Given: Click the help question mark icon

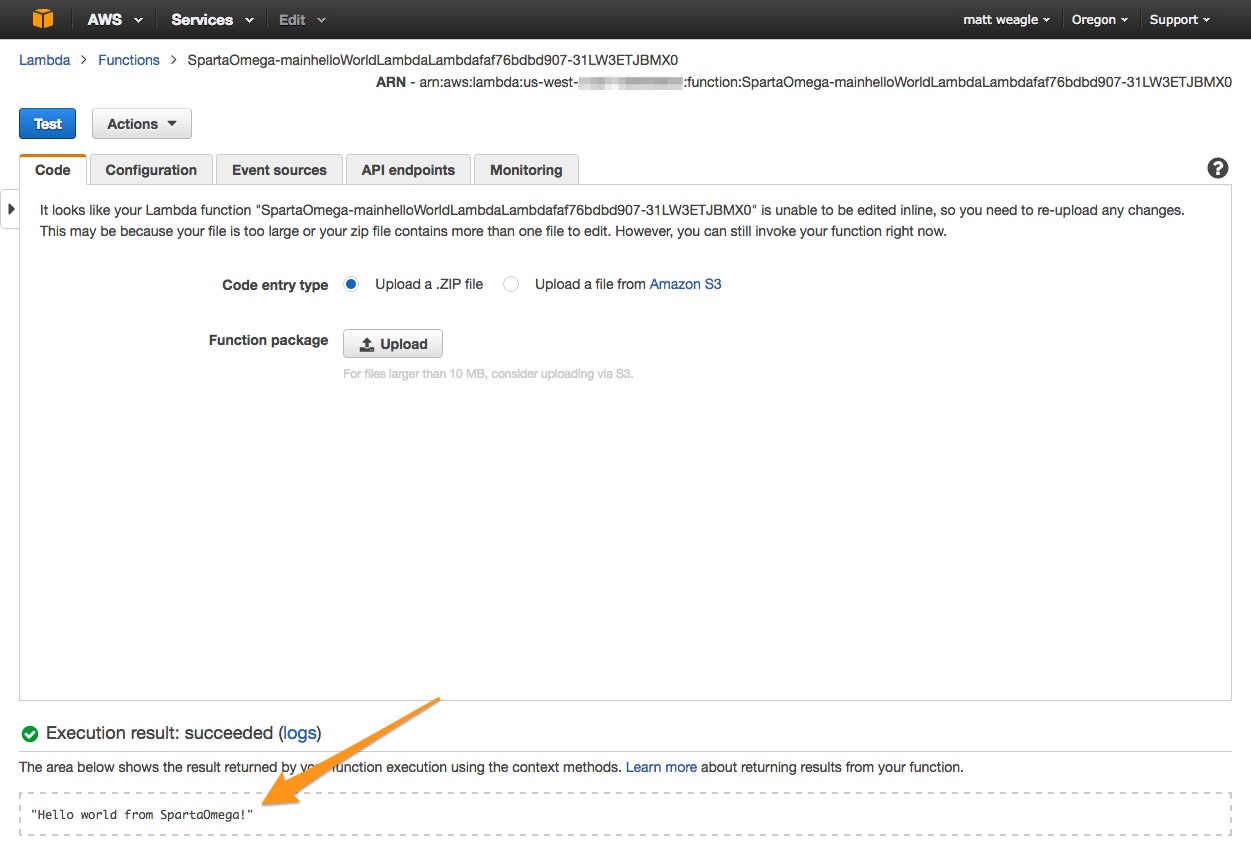Looking at the screenshot, I should [x=1217, y=168].
